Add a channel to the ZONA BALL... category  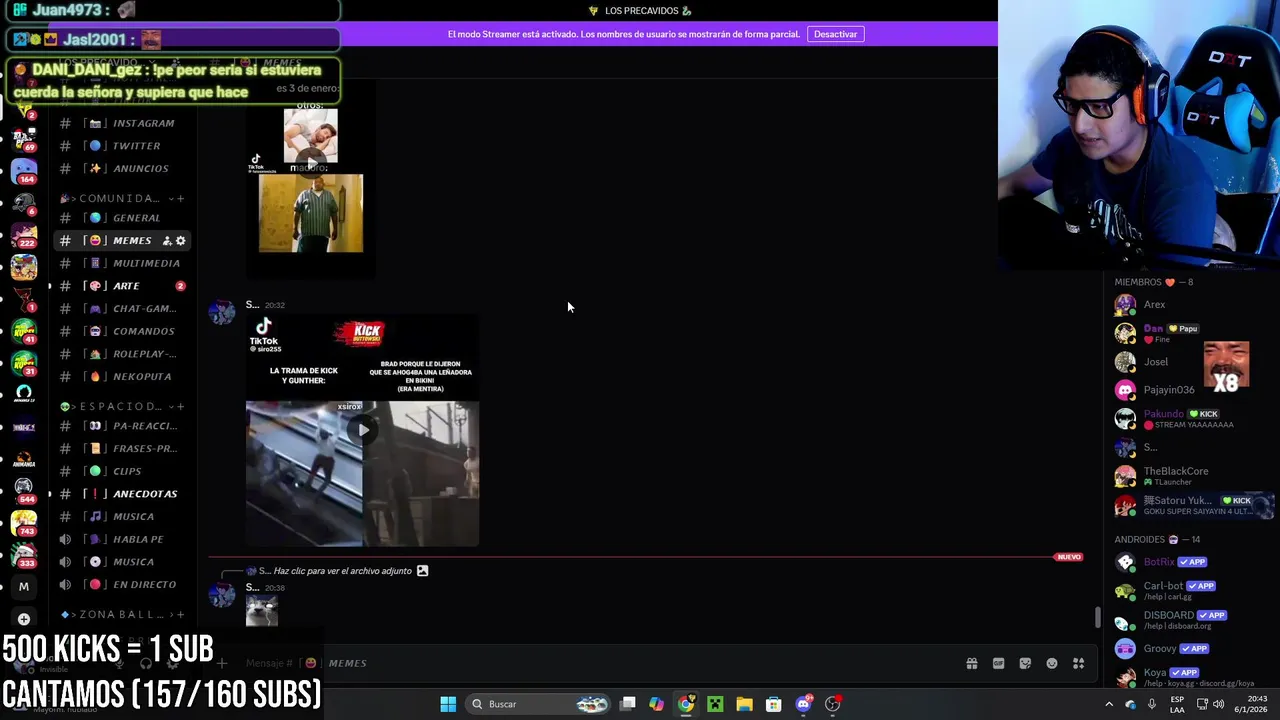pyautogui.click(x=180, y=614)
